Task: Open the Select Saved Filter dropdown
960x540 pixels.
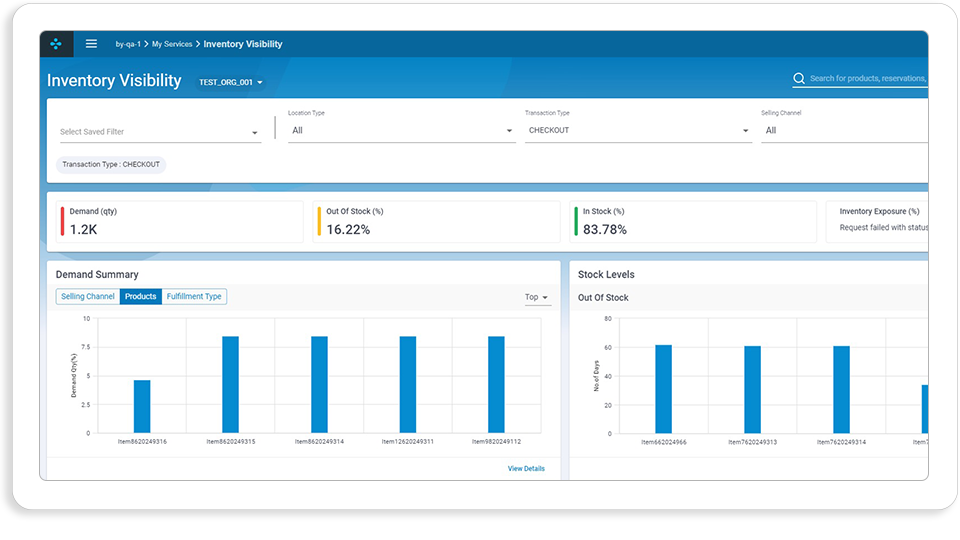Action: (x=160, y=132)
